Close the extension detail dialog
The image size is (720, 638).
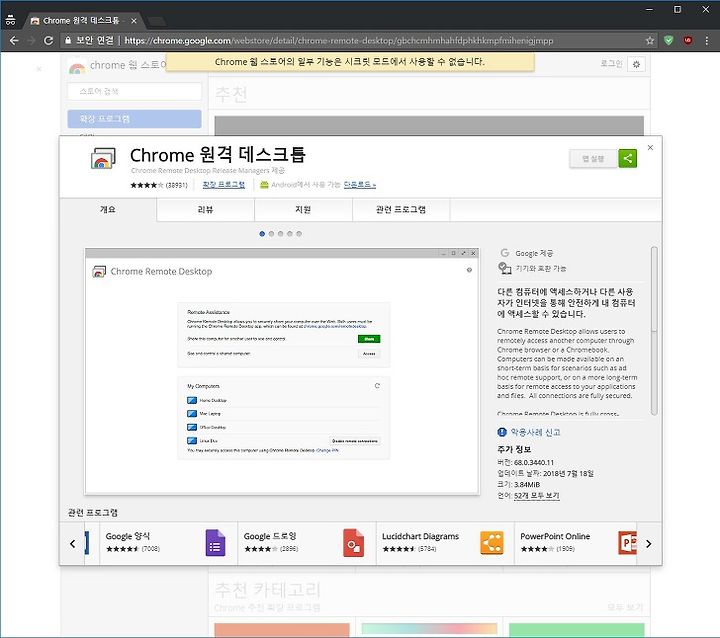tap(650, 147)
